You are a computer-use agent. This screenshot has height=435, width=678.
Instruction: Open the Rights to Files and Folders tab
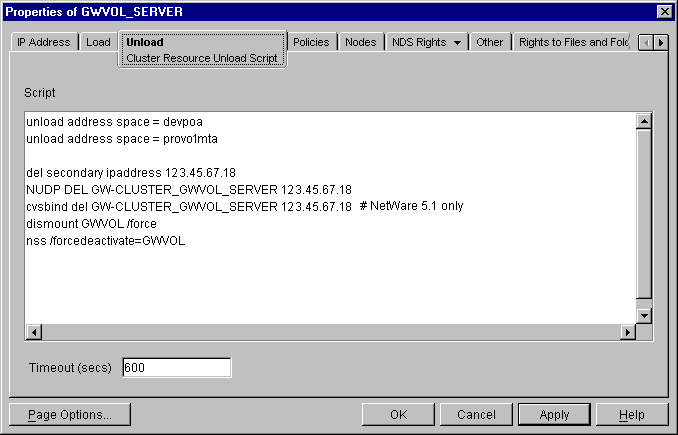[x=574, y=42]
